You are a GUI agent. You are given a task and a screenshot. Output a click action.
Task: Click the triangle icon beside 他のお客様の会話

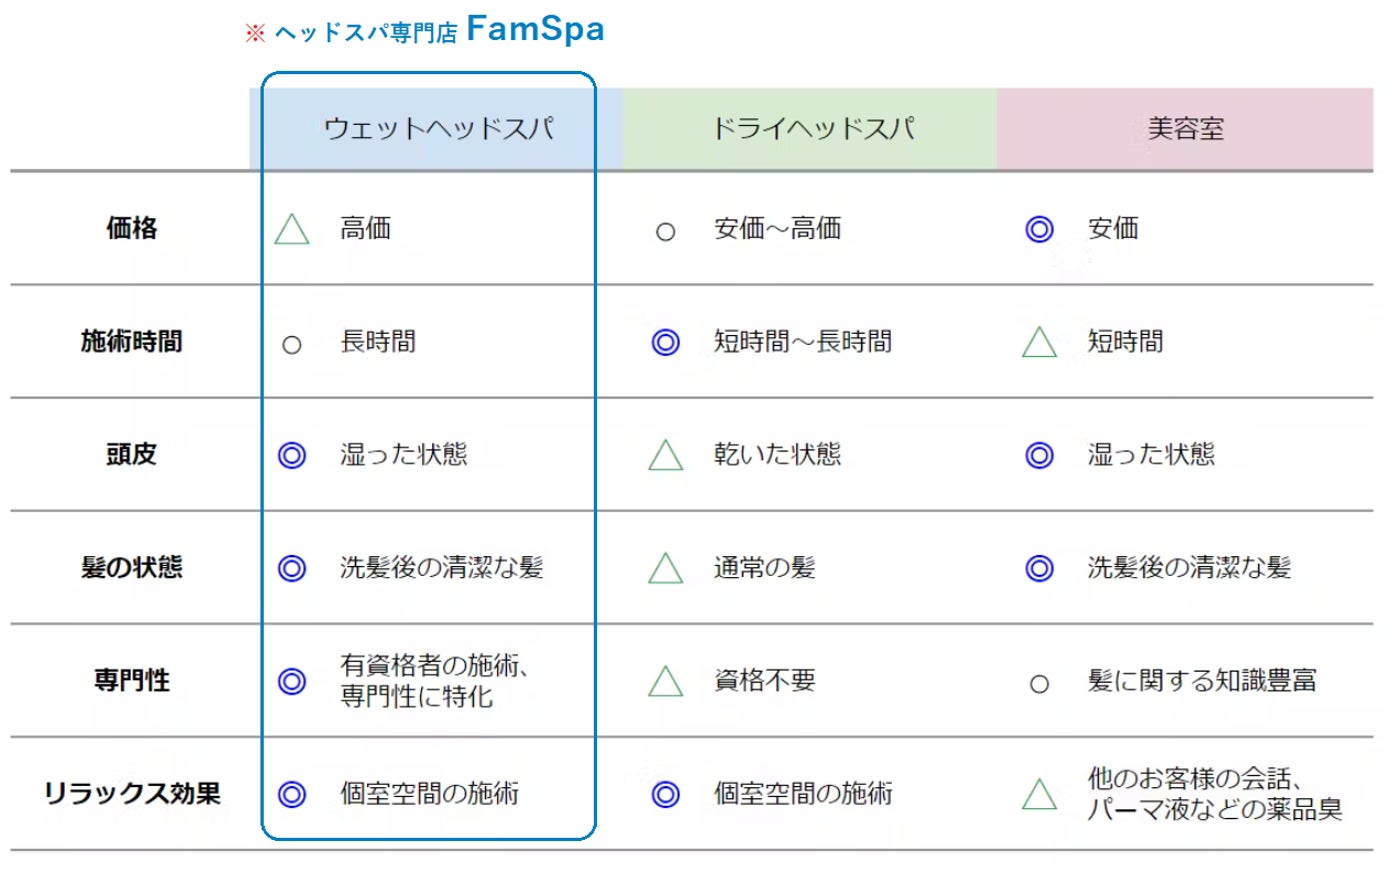tap(1039, 795)
